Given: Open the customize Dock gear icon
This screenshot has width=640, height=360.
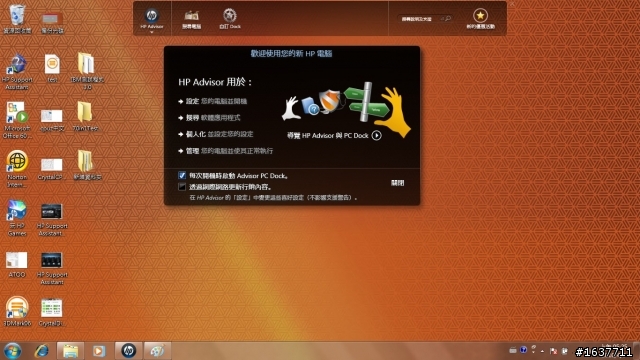Looking at the screenshot, I should (230, 19).
